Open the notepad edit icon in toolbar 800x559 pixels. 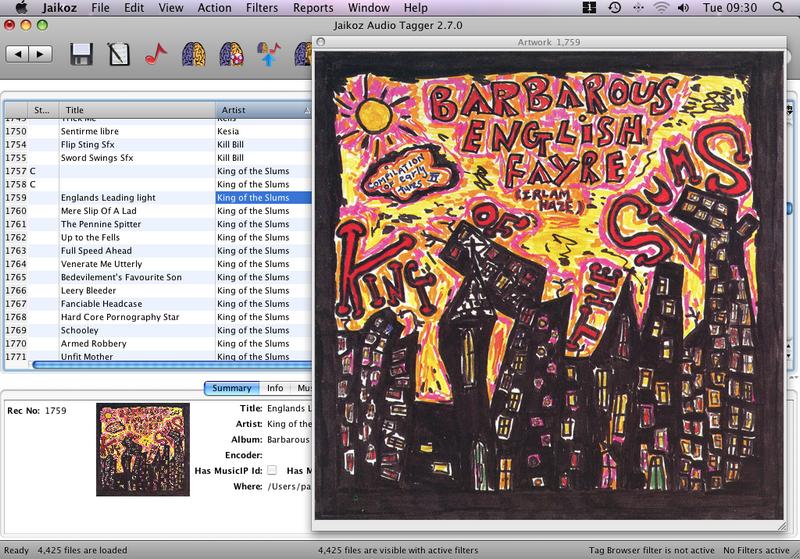click(118, 54)
